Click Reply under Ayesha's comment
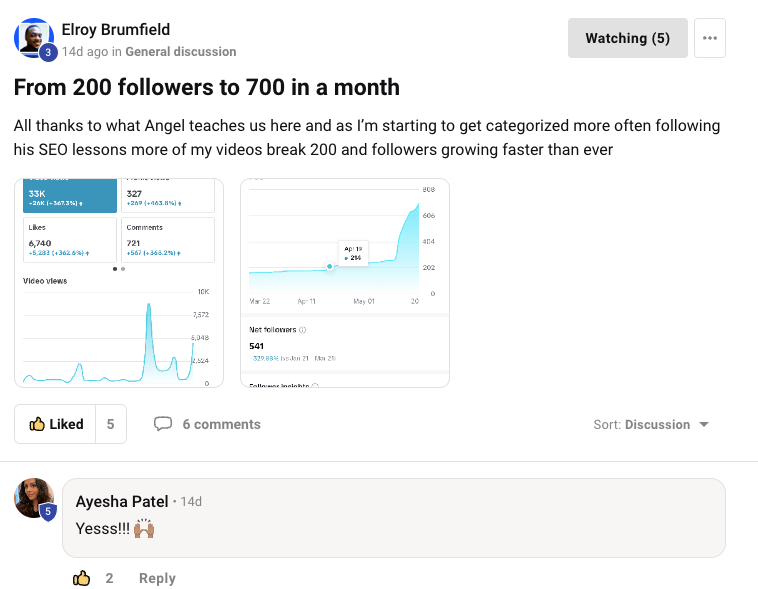Screen dimensions: 758x589 point(157,578)
